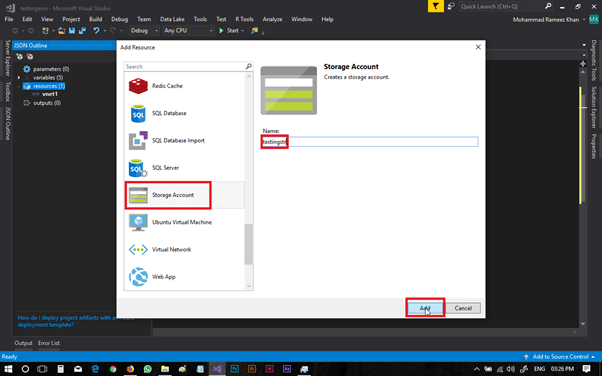
Task: Open Firefox from the taskbar
Action: pyautogui.click(x=130, y=369)
